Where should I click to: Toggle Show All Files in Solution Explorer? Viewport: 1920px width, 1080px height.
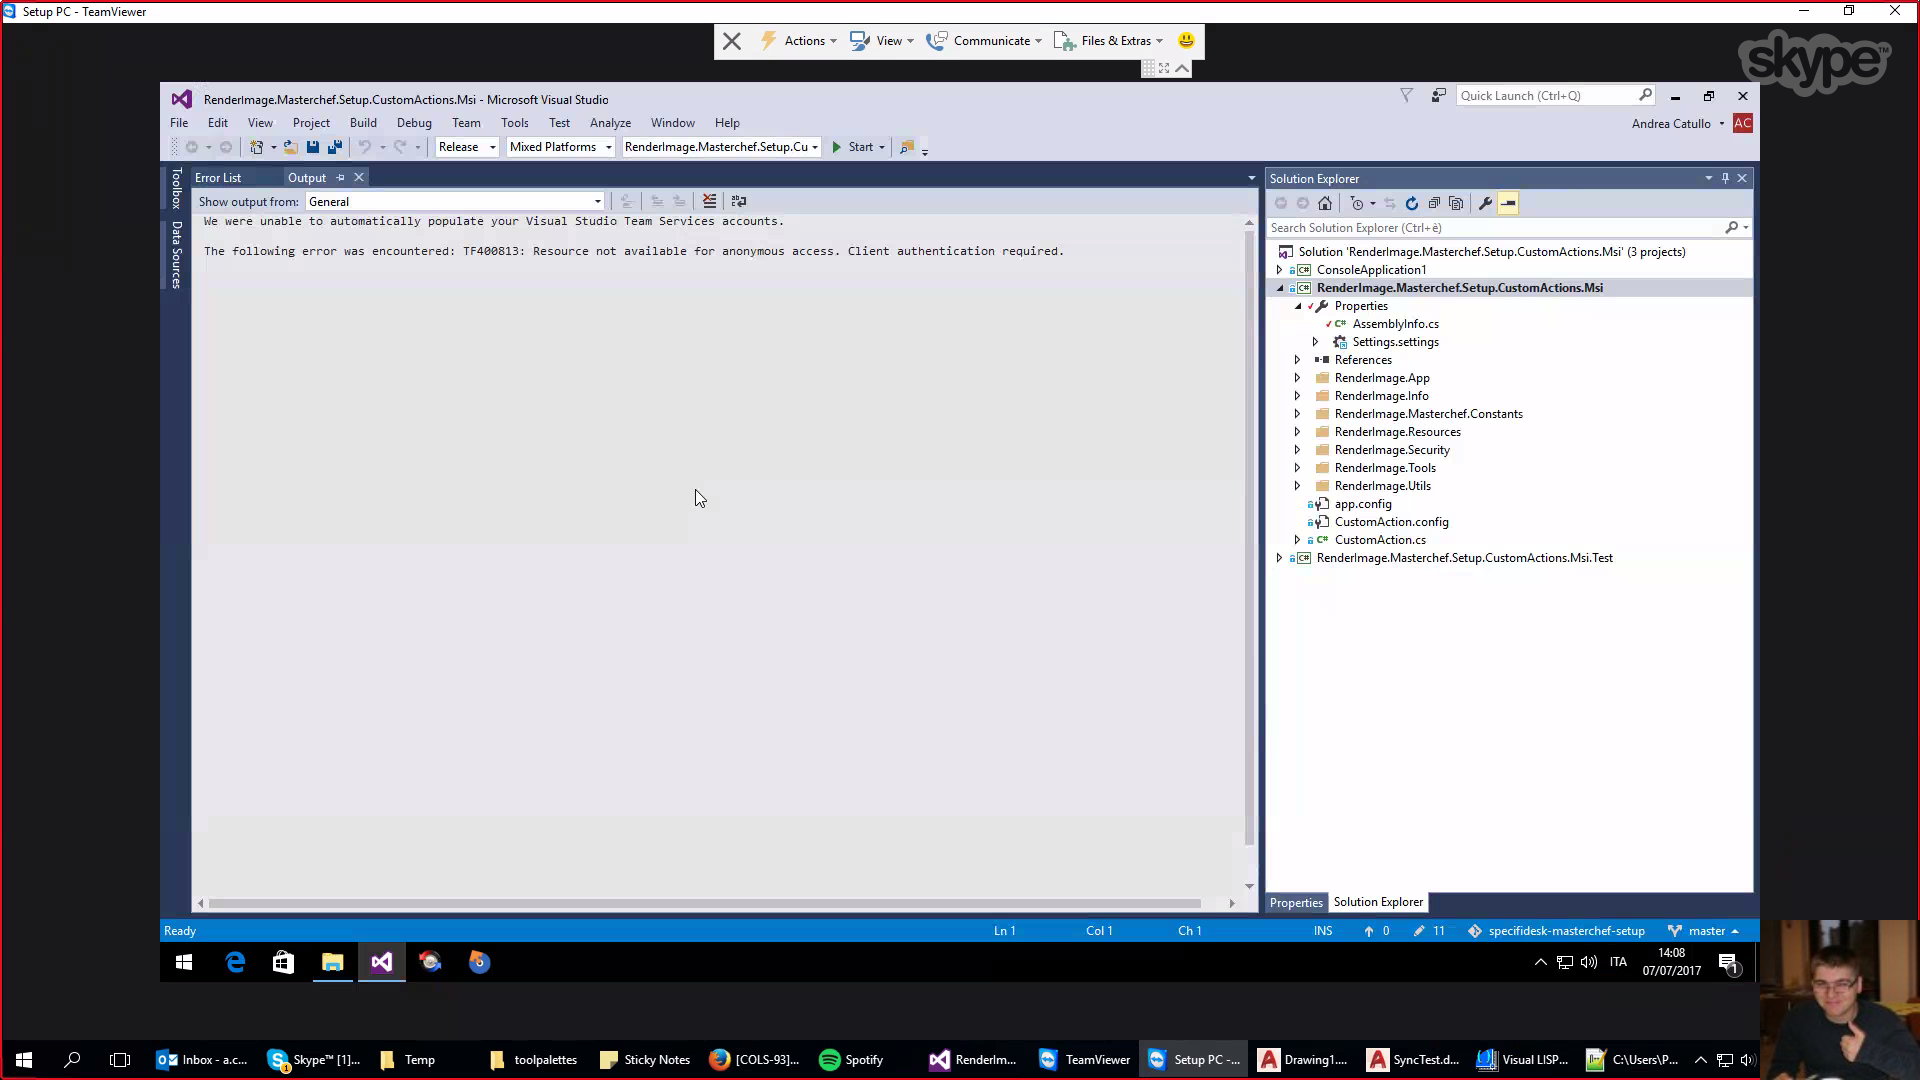(1456, 203)
